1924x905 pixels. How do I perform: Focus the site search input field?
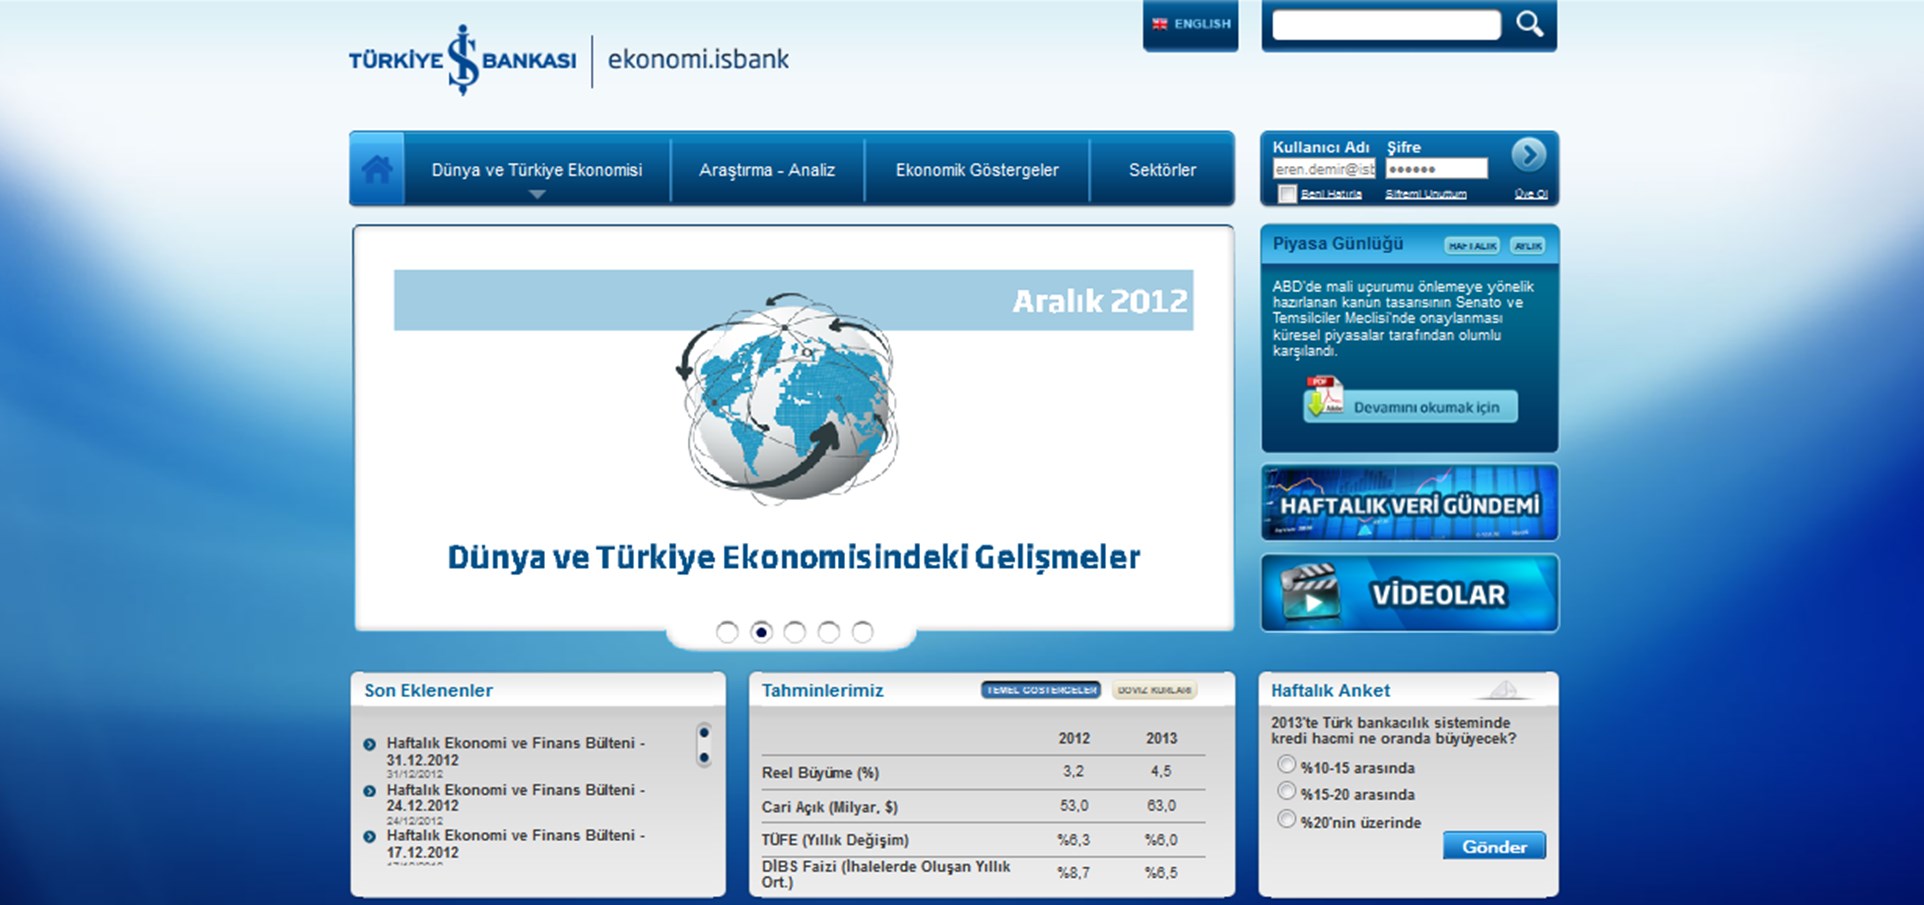click(1386, 25)
